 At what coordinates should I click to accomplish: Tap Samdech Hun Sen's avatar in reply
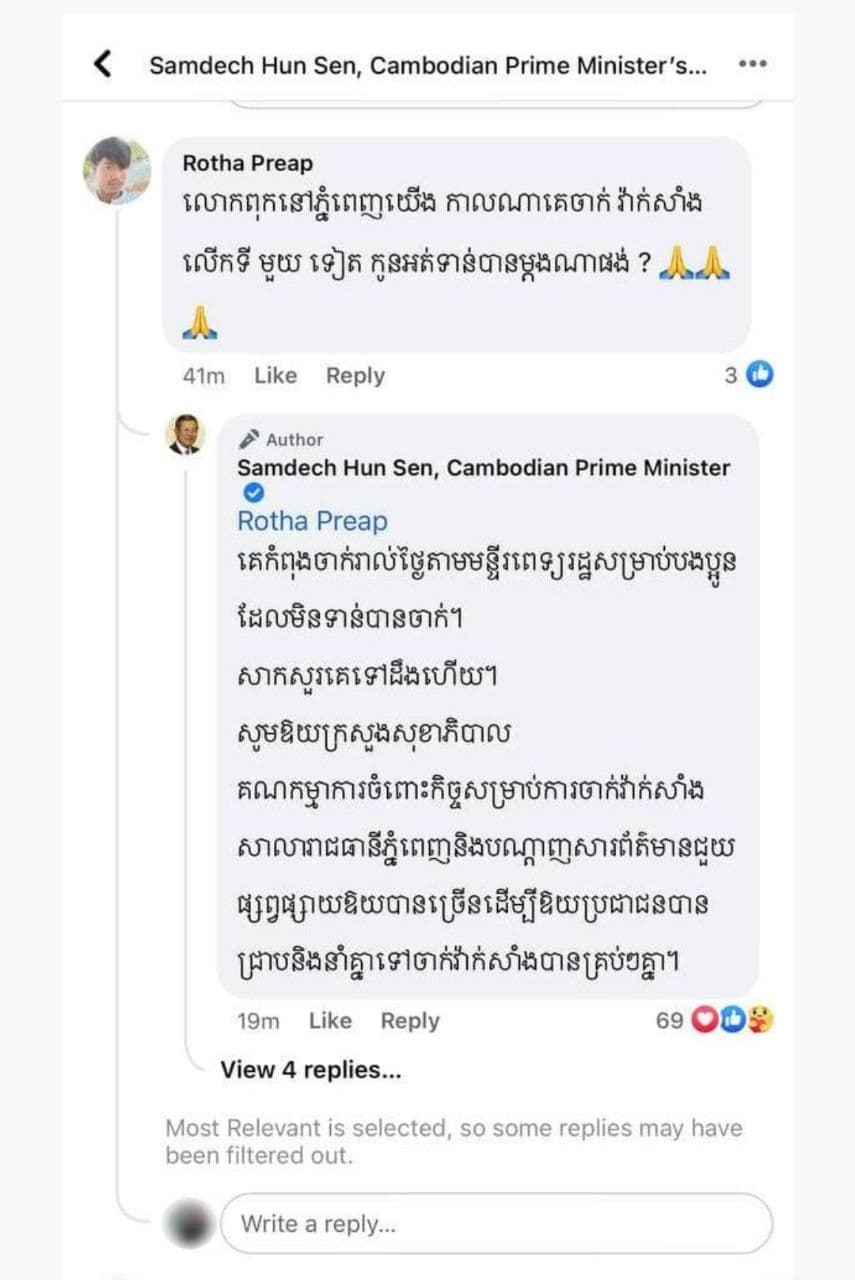click(186, 435)
